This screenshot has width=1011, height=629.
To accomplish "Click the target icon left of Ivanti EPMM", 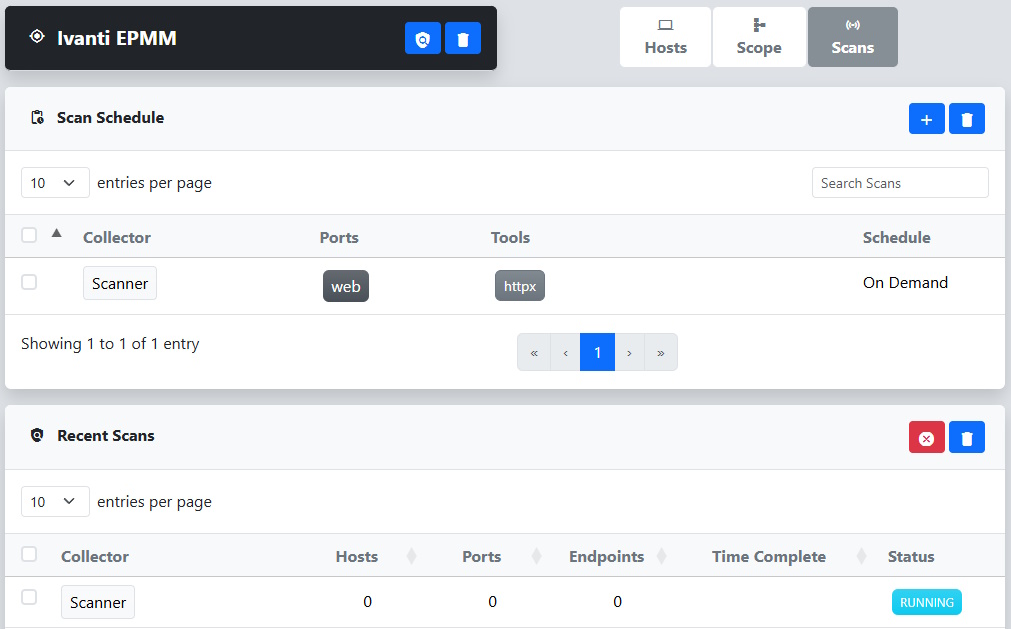I will (37, 37).
